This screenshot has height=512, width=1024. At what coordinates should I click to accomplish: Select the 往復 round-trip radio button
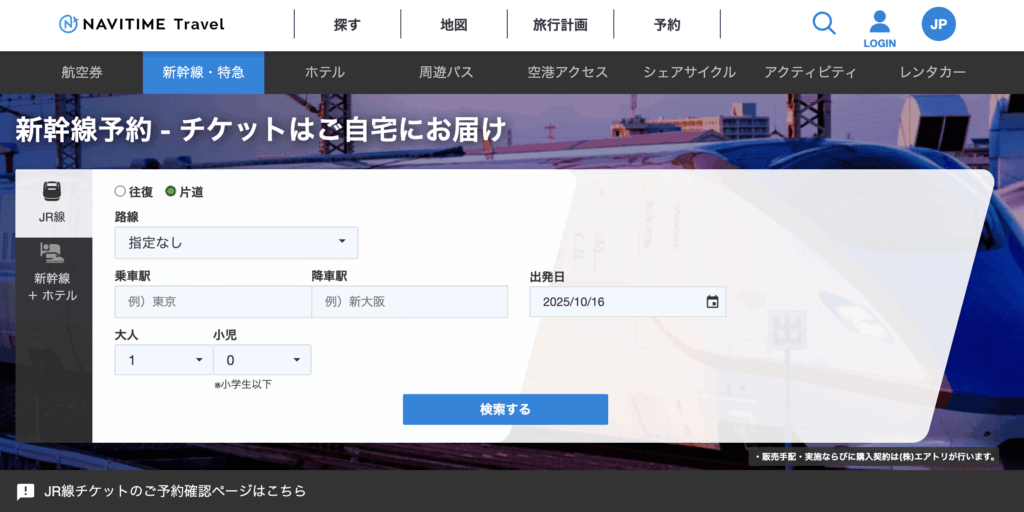121,191
